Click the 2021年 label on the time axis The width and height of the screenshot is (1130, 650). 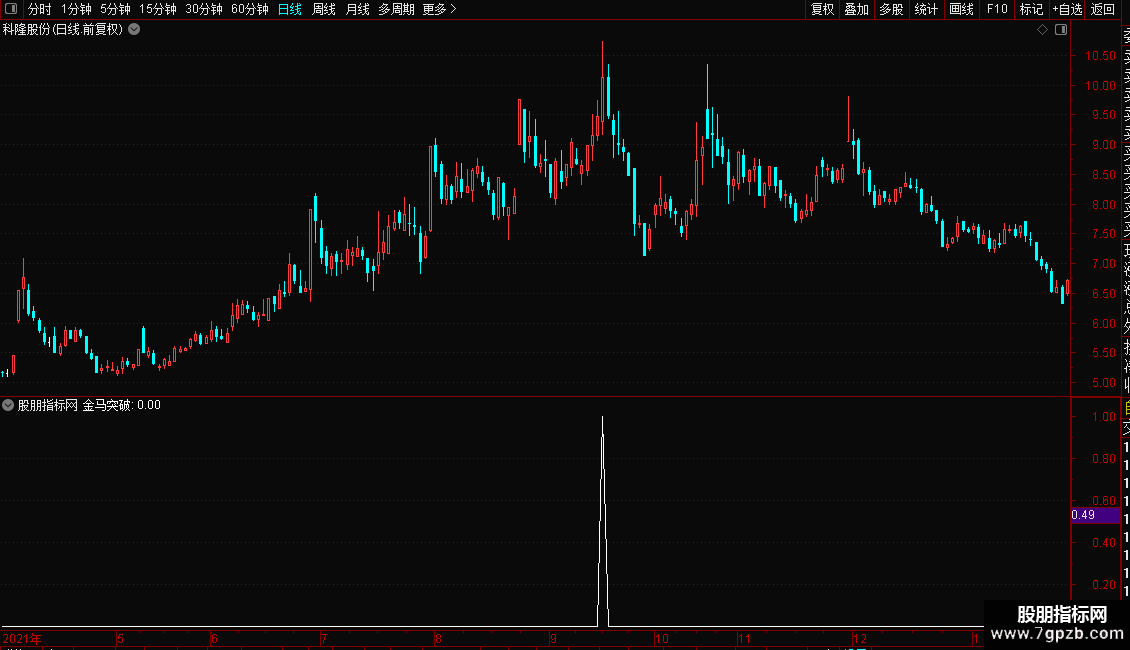point(22,638)
